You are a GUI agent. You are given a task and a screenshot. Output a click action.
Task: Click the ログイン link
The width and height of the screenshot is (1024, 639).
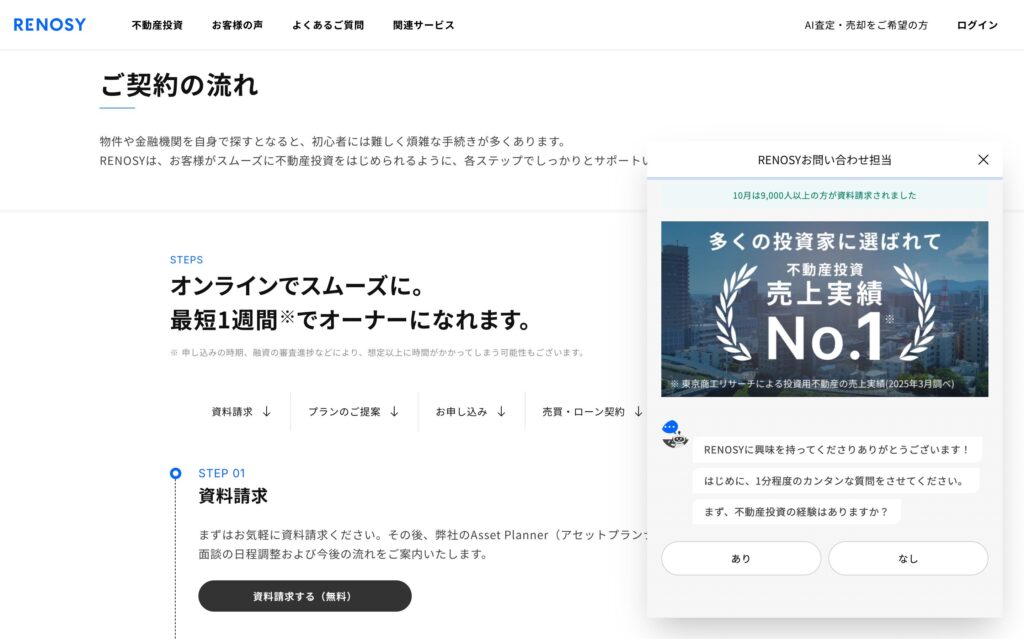pos(977,25)
